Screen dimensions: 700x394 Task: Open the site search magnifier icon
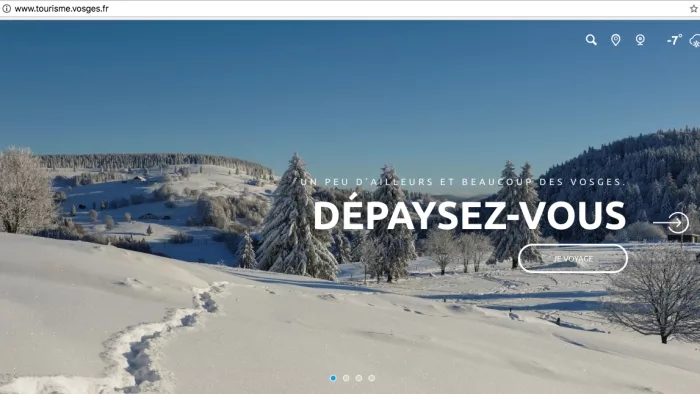[x=591, y=40]
